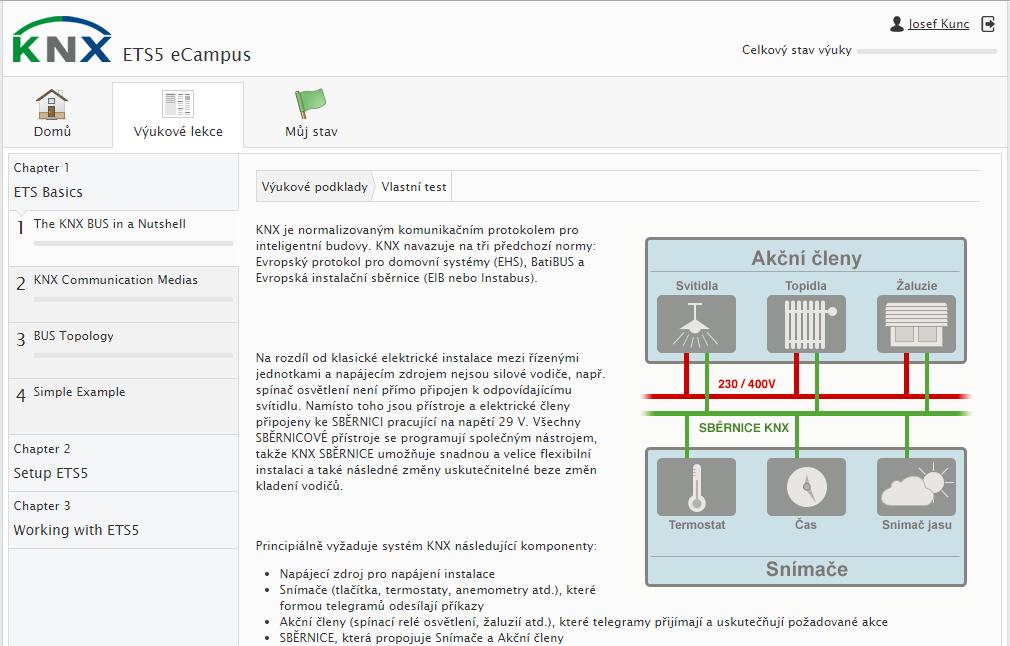
Task: Click progress bar under KNX BUS in a Nutshell
Action: pyautogui.click(x=133, y=243)
